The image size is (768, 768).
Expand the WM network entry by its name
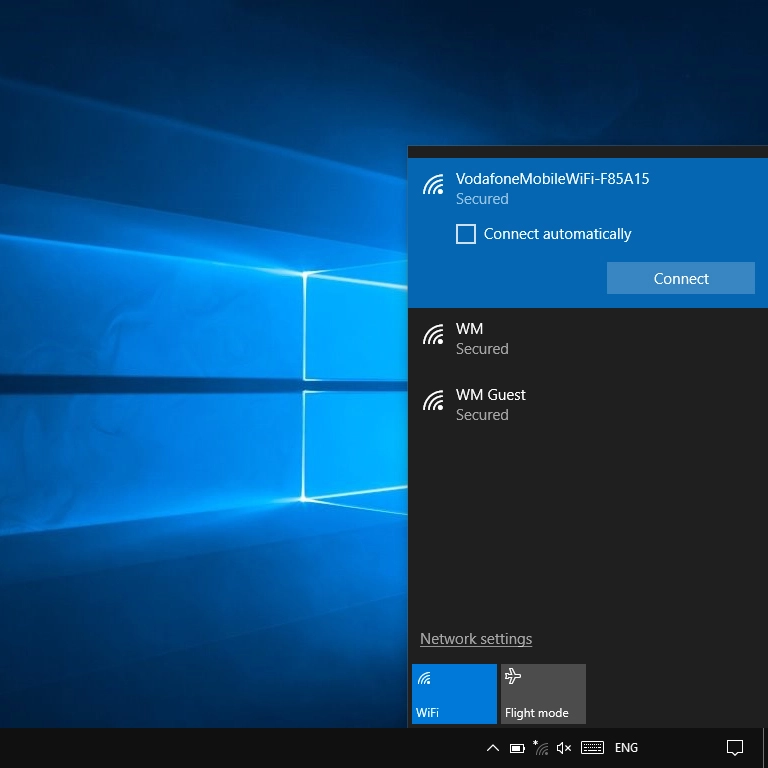469,329
